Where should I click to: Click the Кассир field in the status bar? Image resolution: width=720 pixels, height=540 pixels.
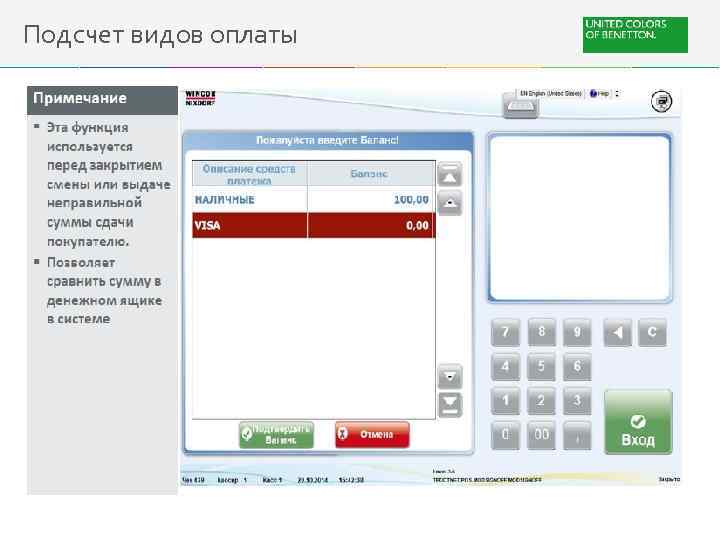(232, 480)
